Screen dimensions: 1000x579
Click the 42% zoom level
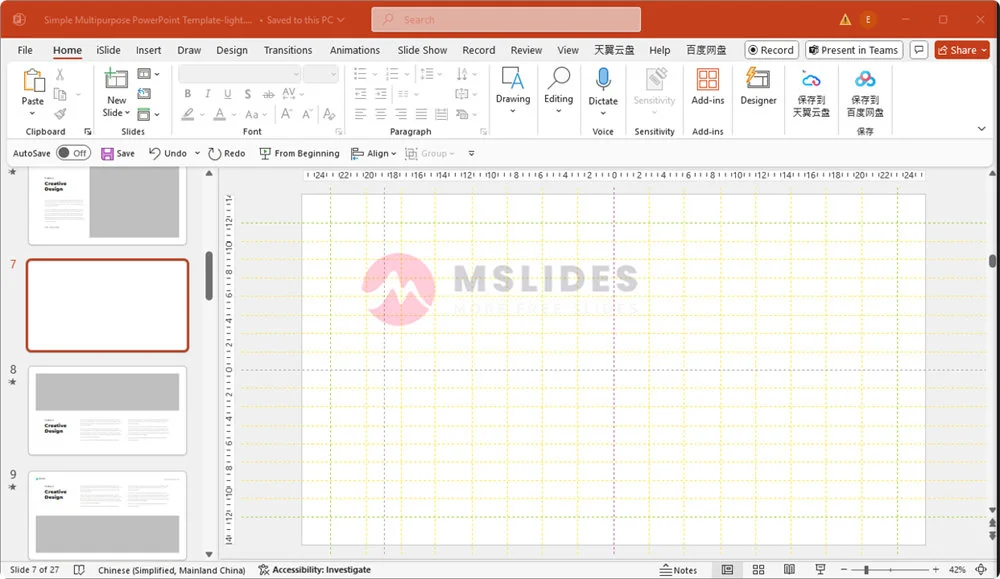[x=957, y=569]
